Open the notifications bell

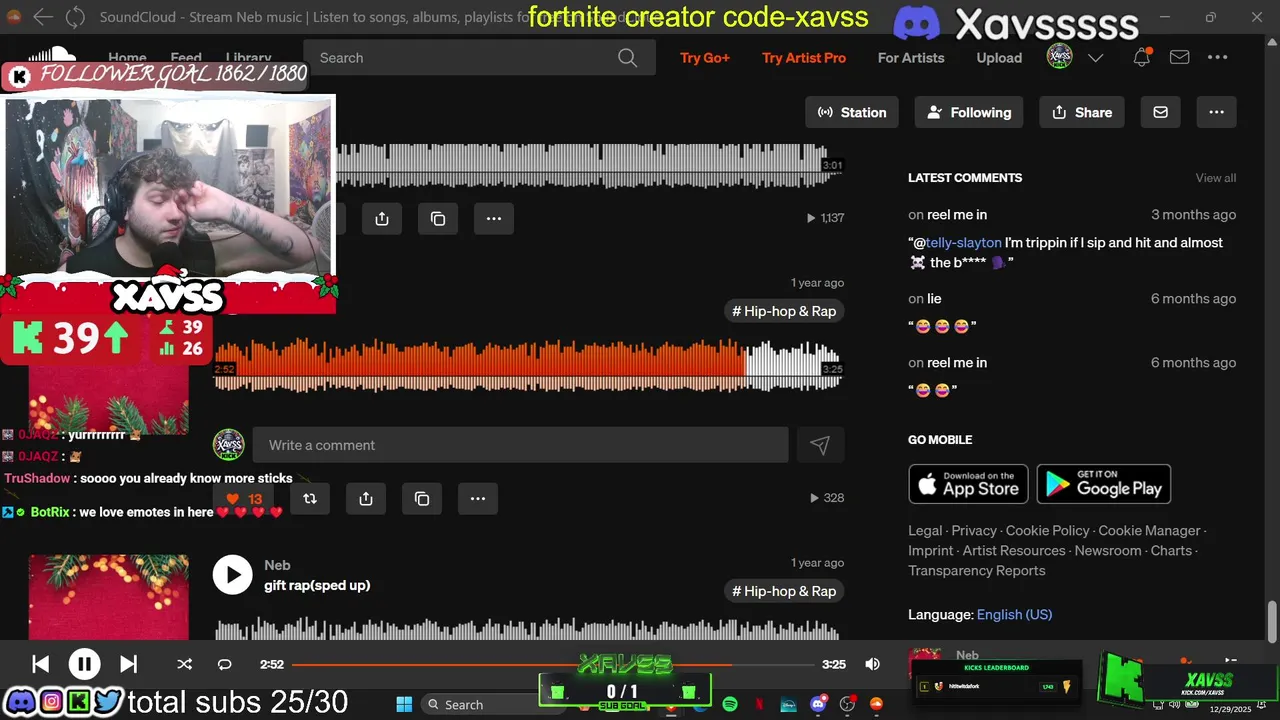click(1141, 58)
